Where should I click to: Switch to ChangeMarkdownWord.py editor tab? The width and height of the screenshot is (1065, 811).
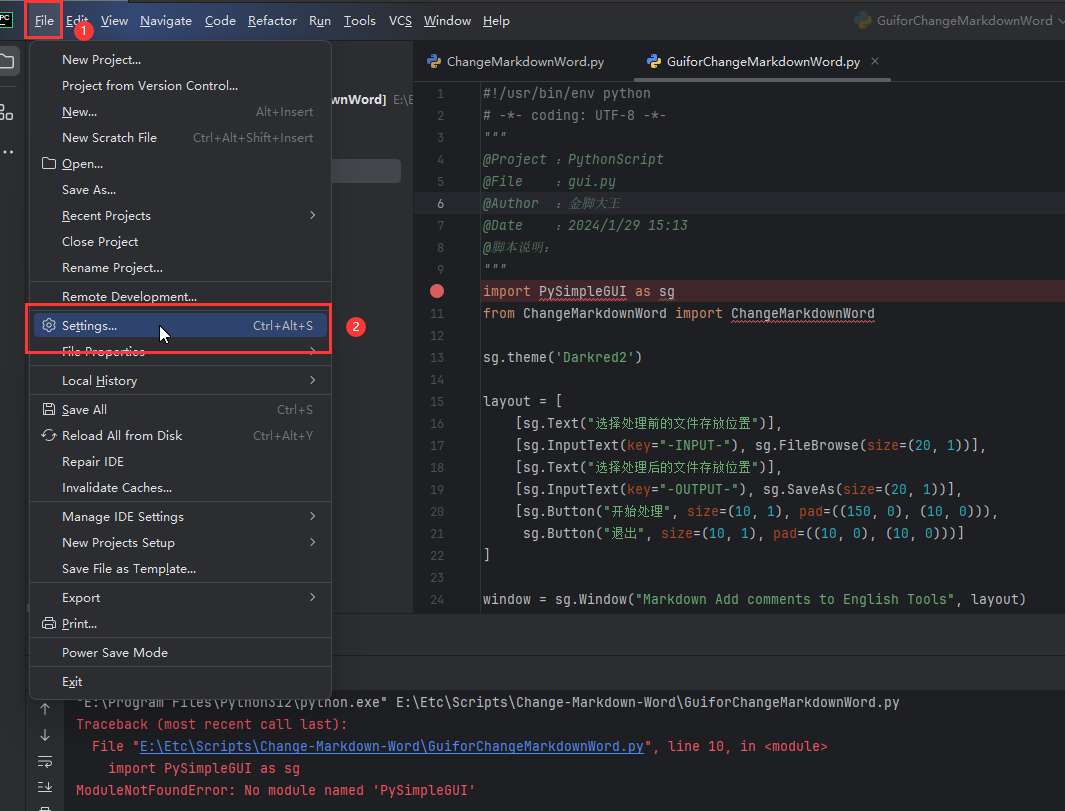516,61
